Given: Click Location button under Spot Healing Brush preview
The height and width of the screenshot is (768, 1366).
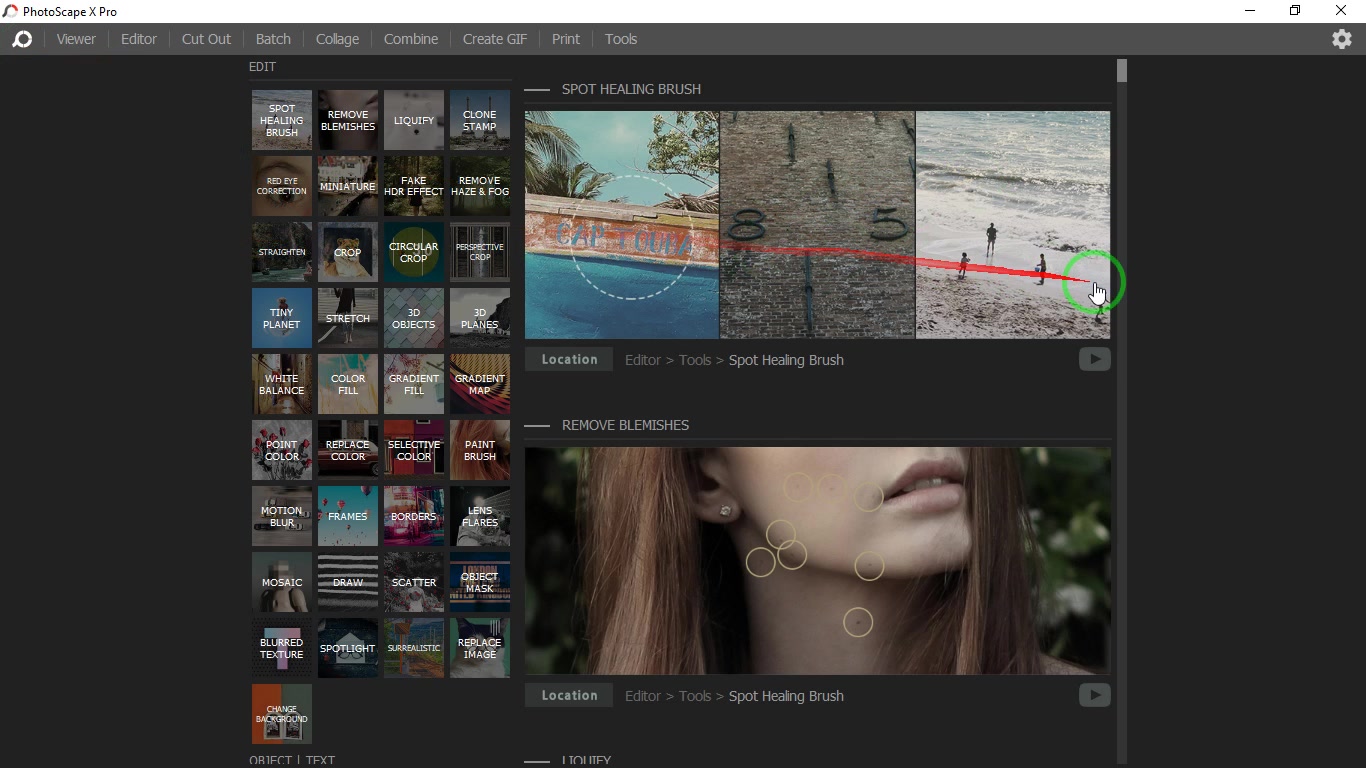Looking at the screenshot, I should [x=569, y=360].
